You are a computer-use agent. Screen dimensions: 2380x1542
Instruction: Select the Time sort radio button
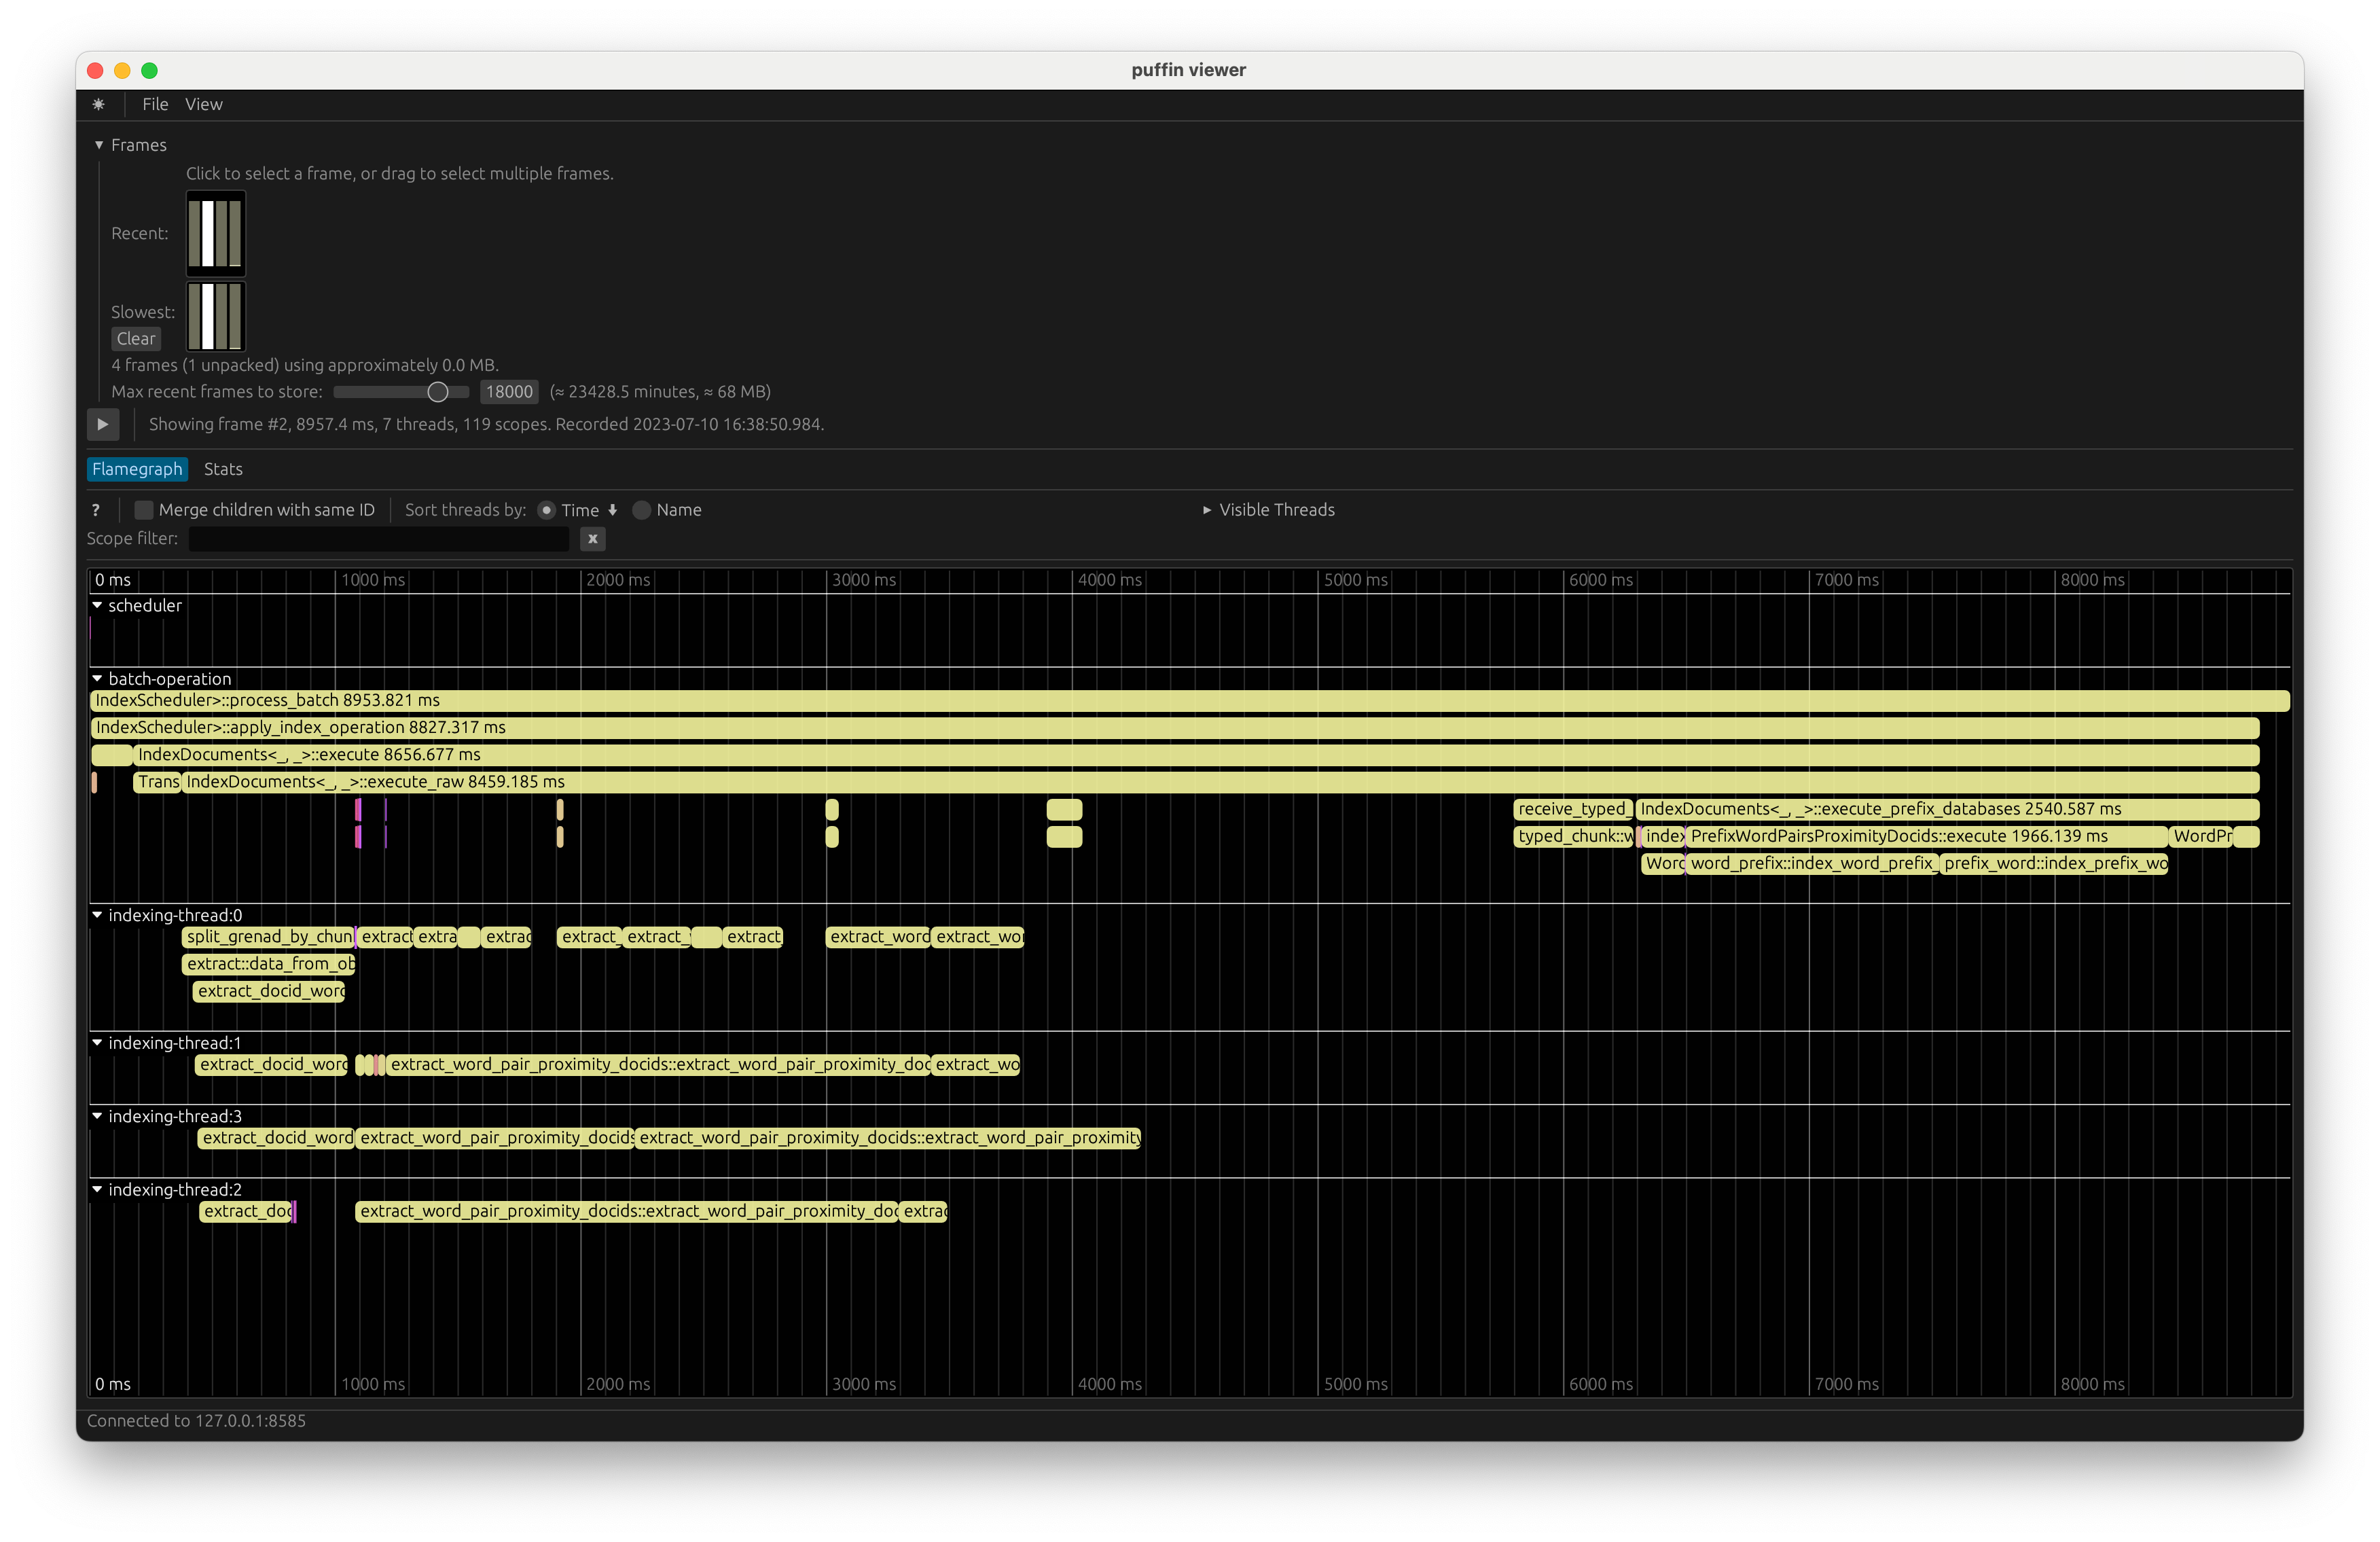546,510
